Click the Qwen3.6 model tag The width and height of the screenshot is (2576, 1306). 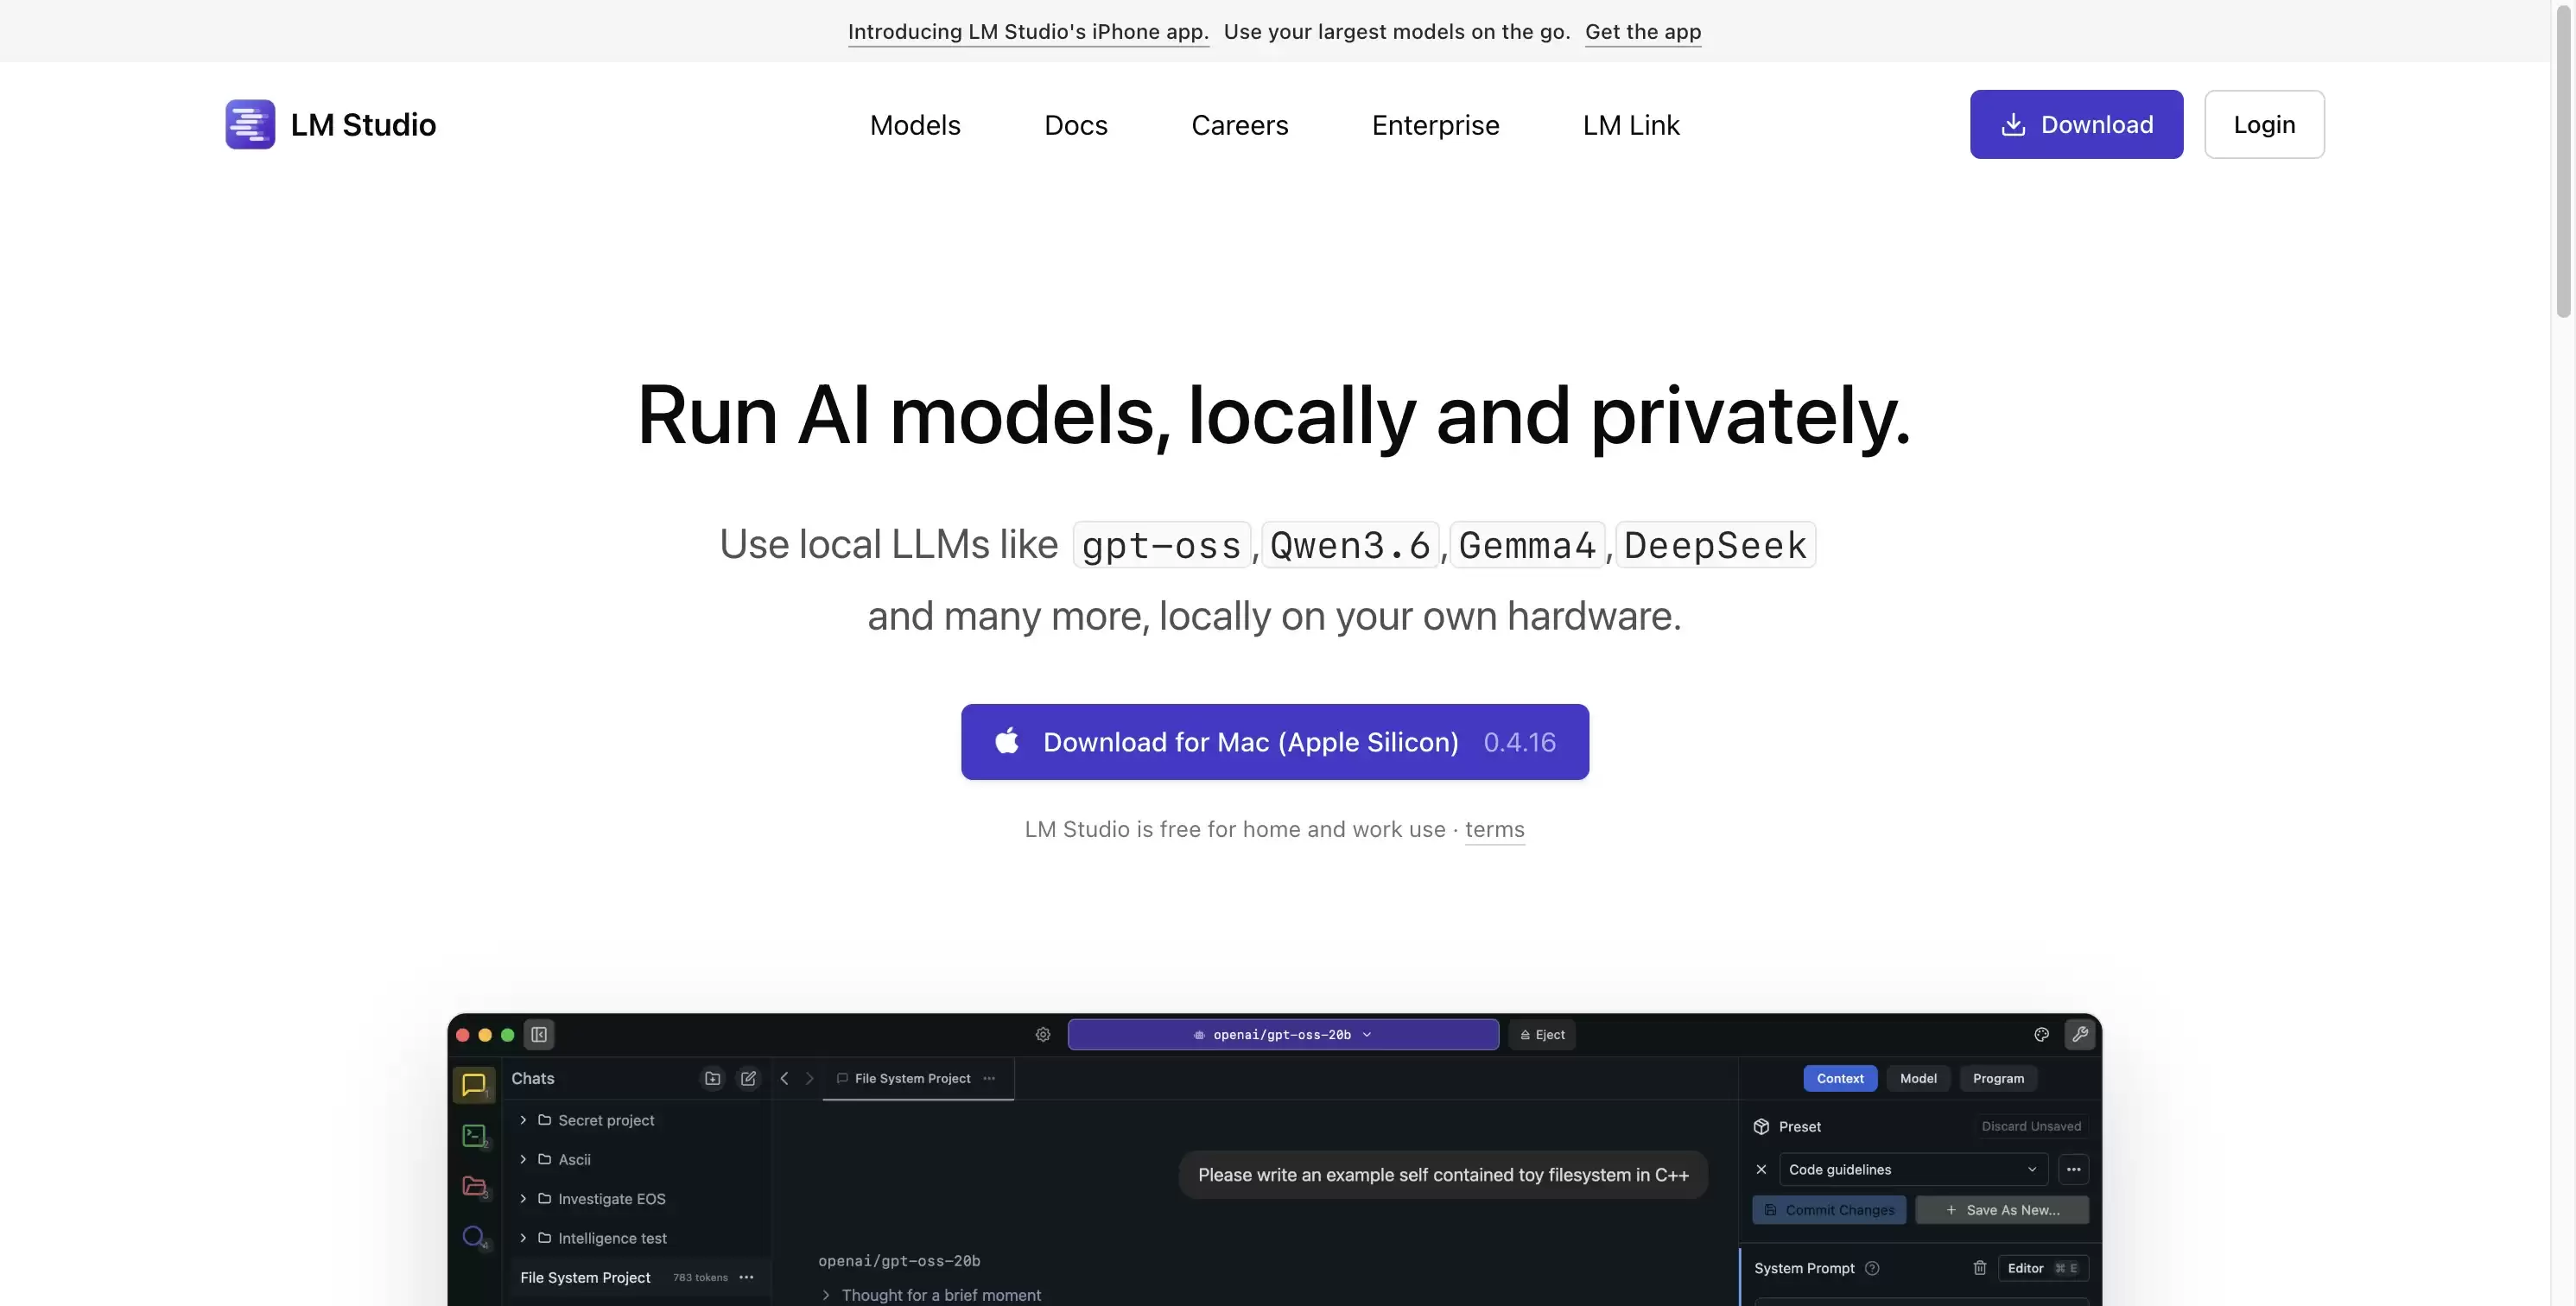click(1350, 545)
